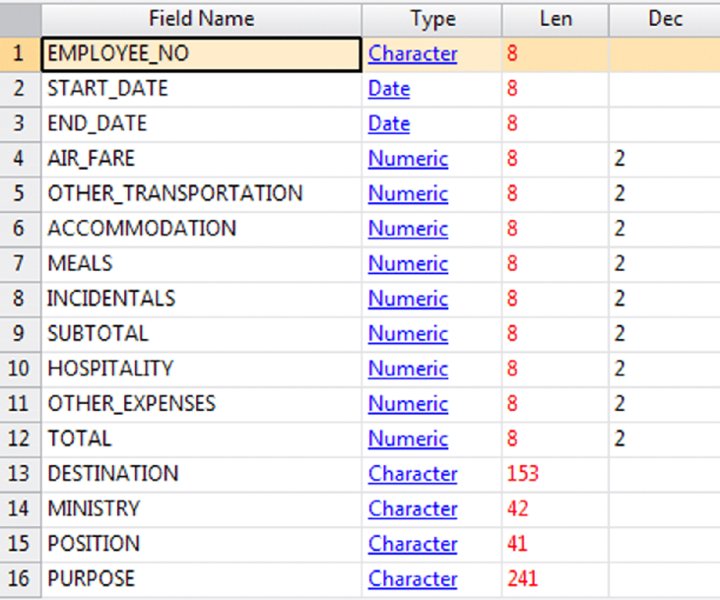The width and height of the screenshot is (720, 600).
Task: Click the length 153 of DESTINATION
Action: [523, 474]
